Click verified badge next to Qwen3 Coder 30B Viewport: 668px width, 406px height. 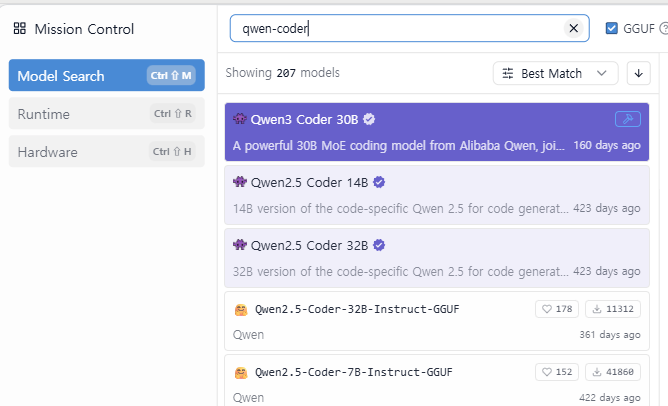pos(369,119)
